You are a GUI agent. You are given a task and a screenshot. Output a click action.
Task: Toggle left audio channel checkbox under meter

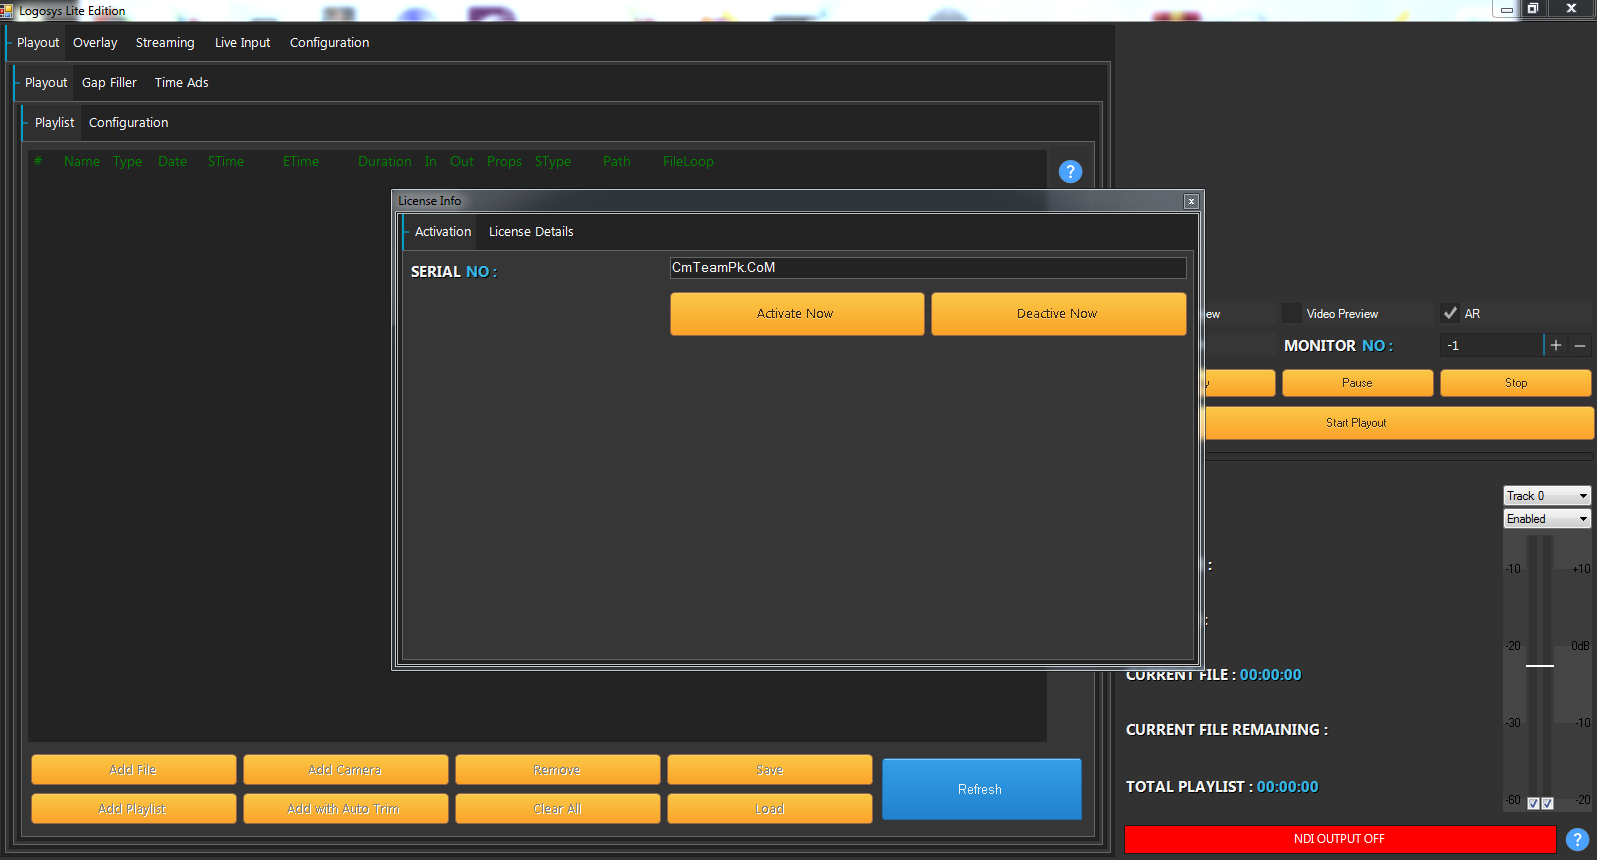(1534, 803)
